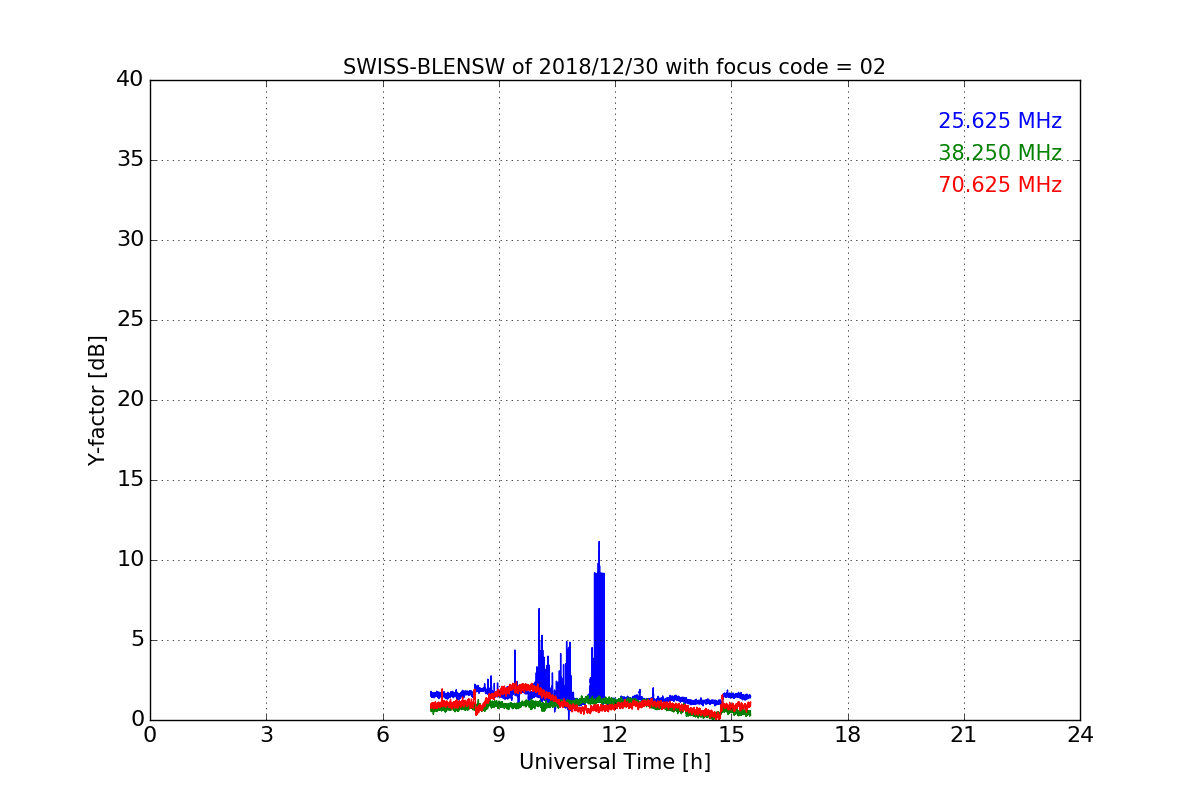
Task: Click the y-axis tick label 20
Action: (x=130, y=400)
